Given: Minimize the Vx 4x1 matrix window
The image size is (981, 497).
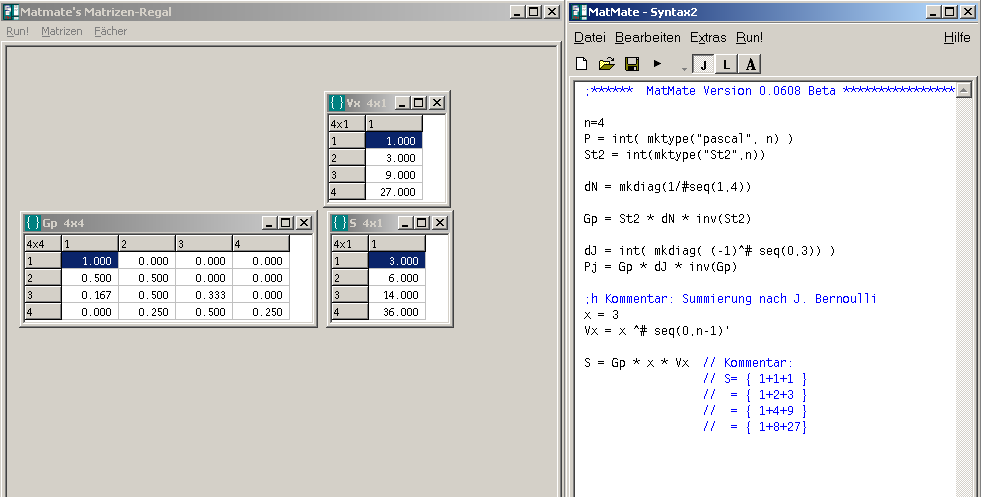Looking at the screenshot, I should (x=402, y=103).
